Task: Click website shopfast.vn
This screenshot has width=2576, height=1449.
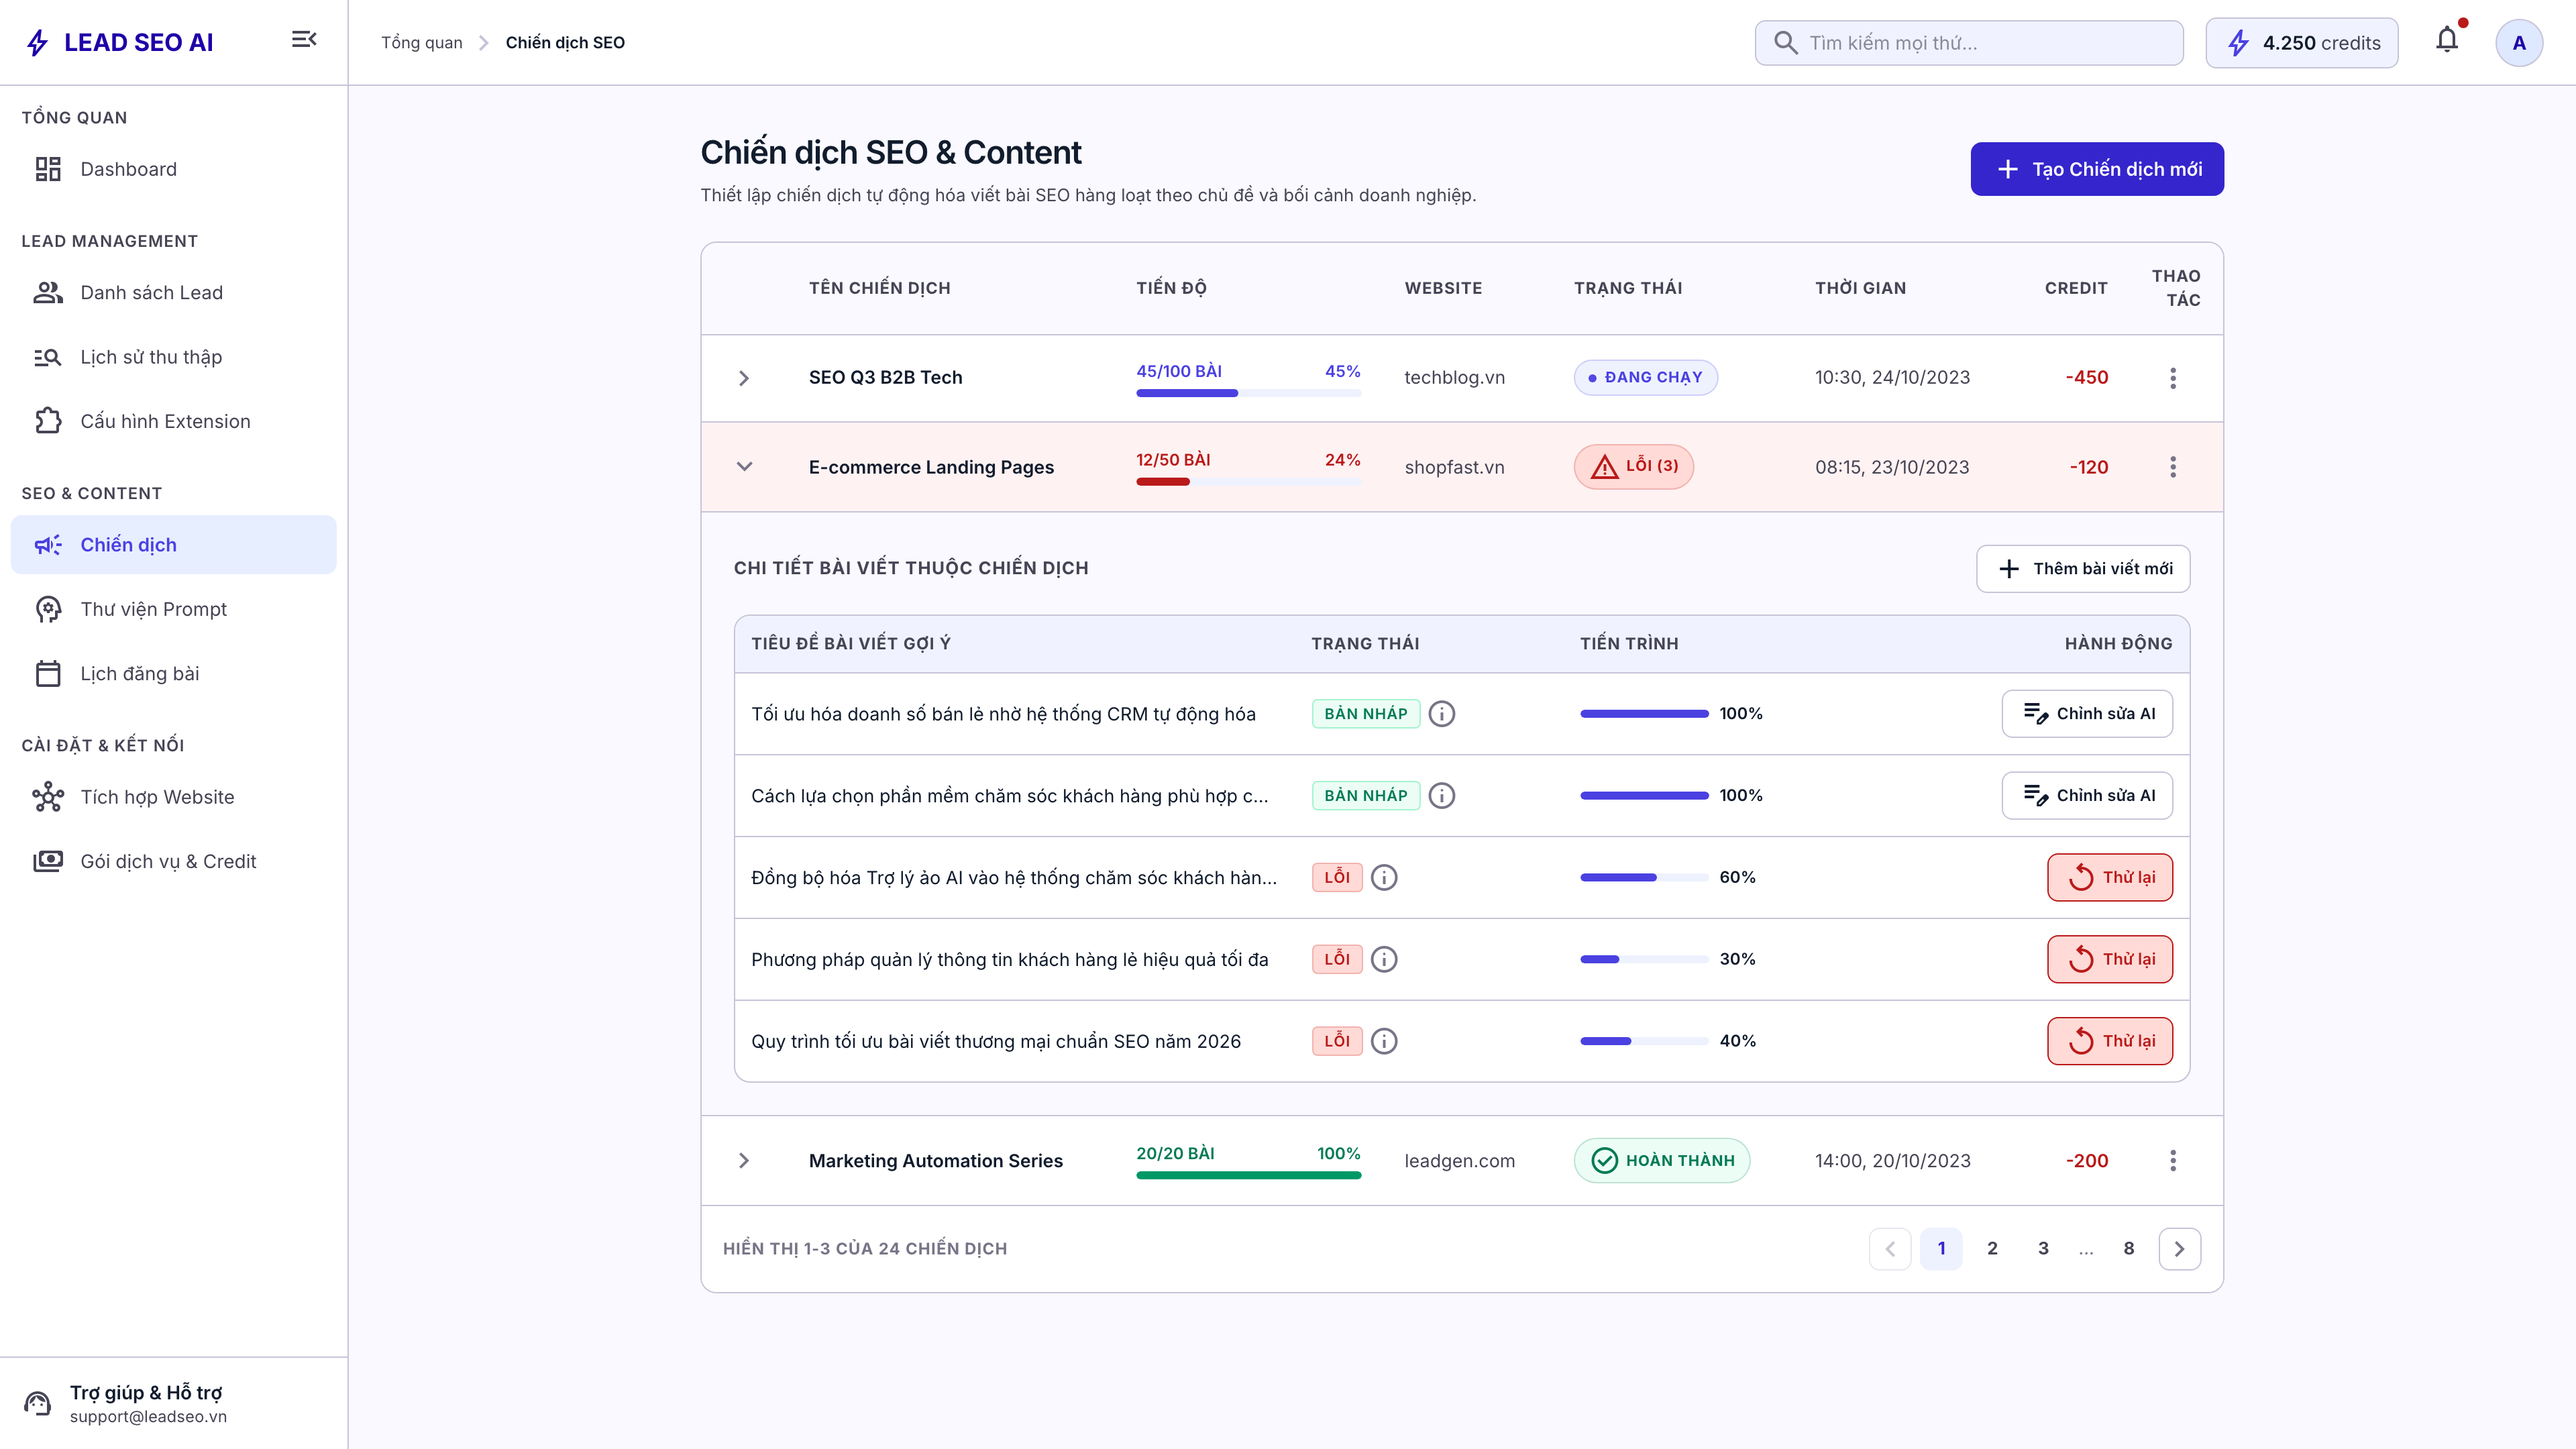Action: pyautogui.click(x=1454, y=467)
